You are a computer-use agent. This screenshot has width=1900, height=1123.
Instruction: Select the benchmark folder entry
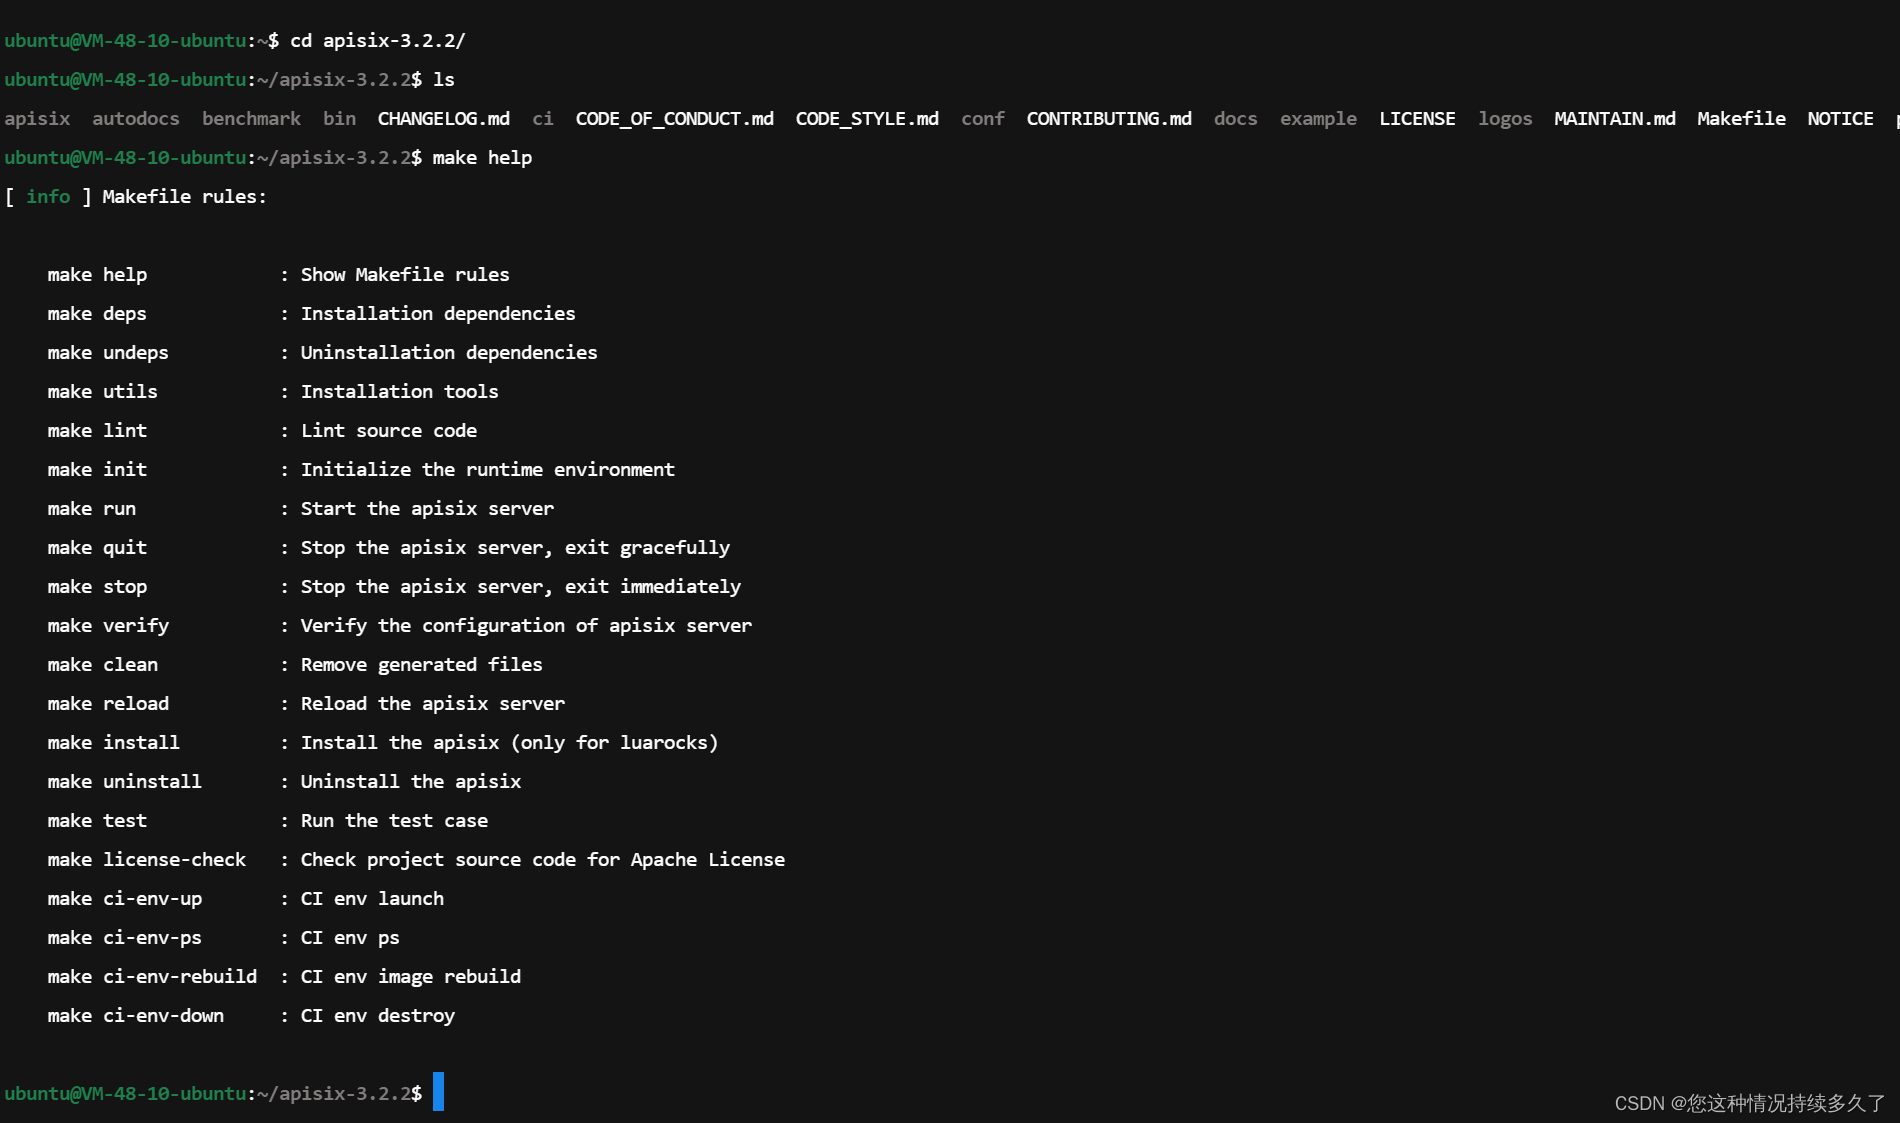(251, 118)
